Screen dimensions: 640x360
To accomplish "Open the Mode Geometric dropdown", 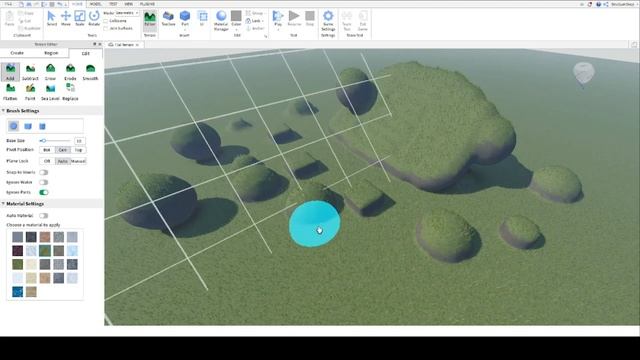I will 127,13.
